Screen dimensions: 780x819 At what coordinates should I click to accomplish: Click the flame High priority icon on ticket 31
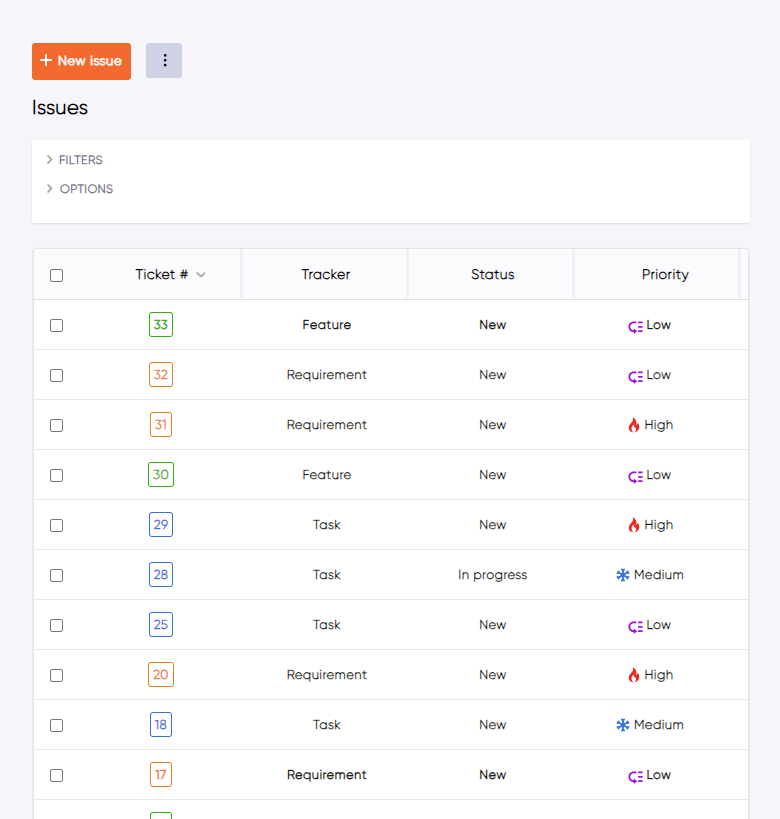click(x=632, y=424)
